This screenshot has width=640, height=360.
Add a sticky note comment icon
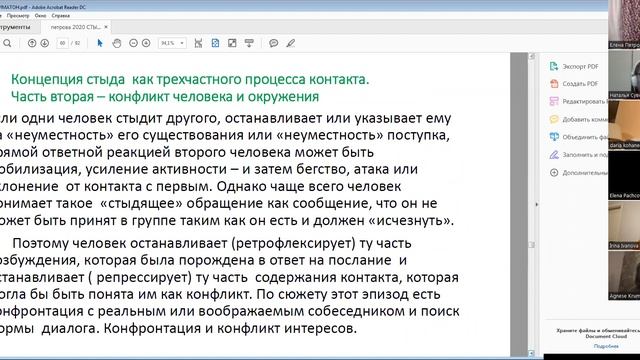273,43
